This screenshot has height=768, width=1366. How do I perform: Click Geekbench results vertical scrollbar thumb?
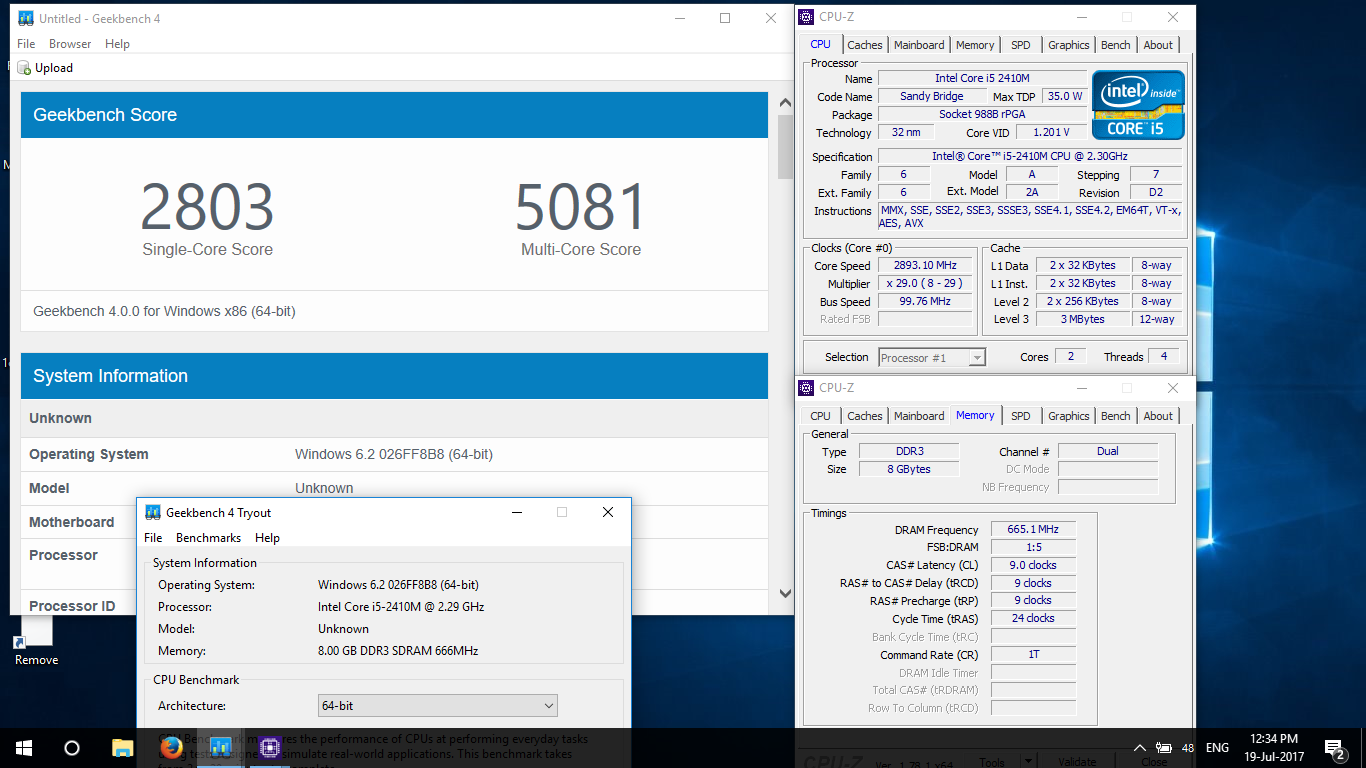[785, 145]
